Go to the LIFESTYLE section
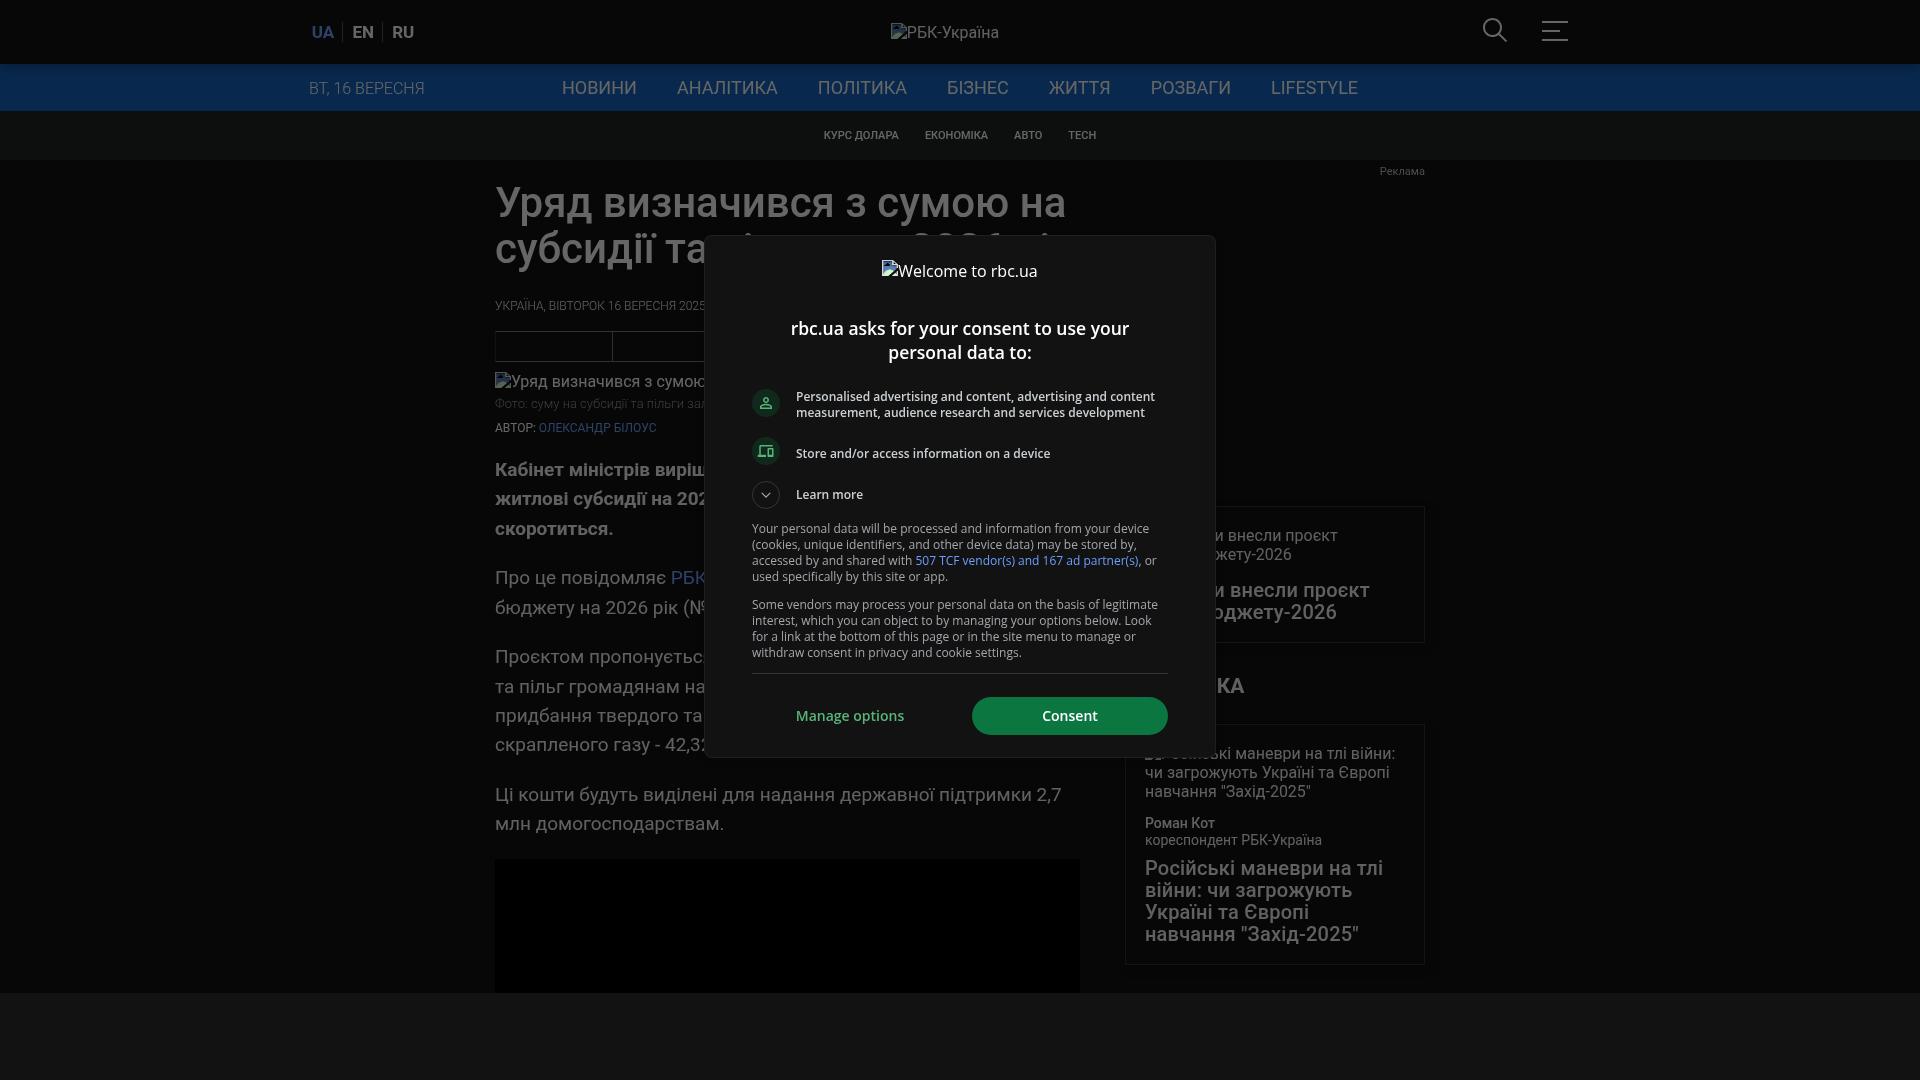Image resolution: width=1920 pixels, height=1080 pixels. pos(1314,88)
